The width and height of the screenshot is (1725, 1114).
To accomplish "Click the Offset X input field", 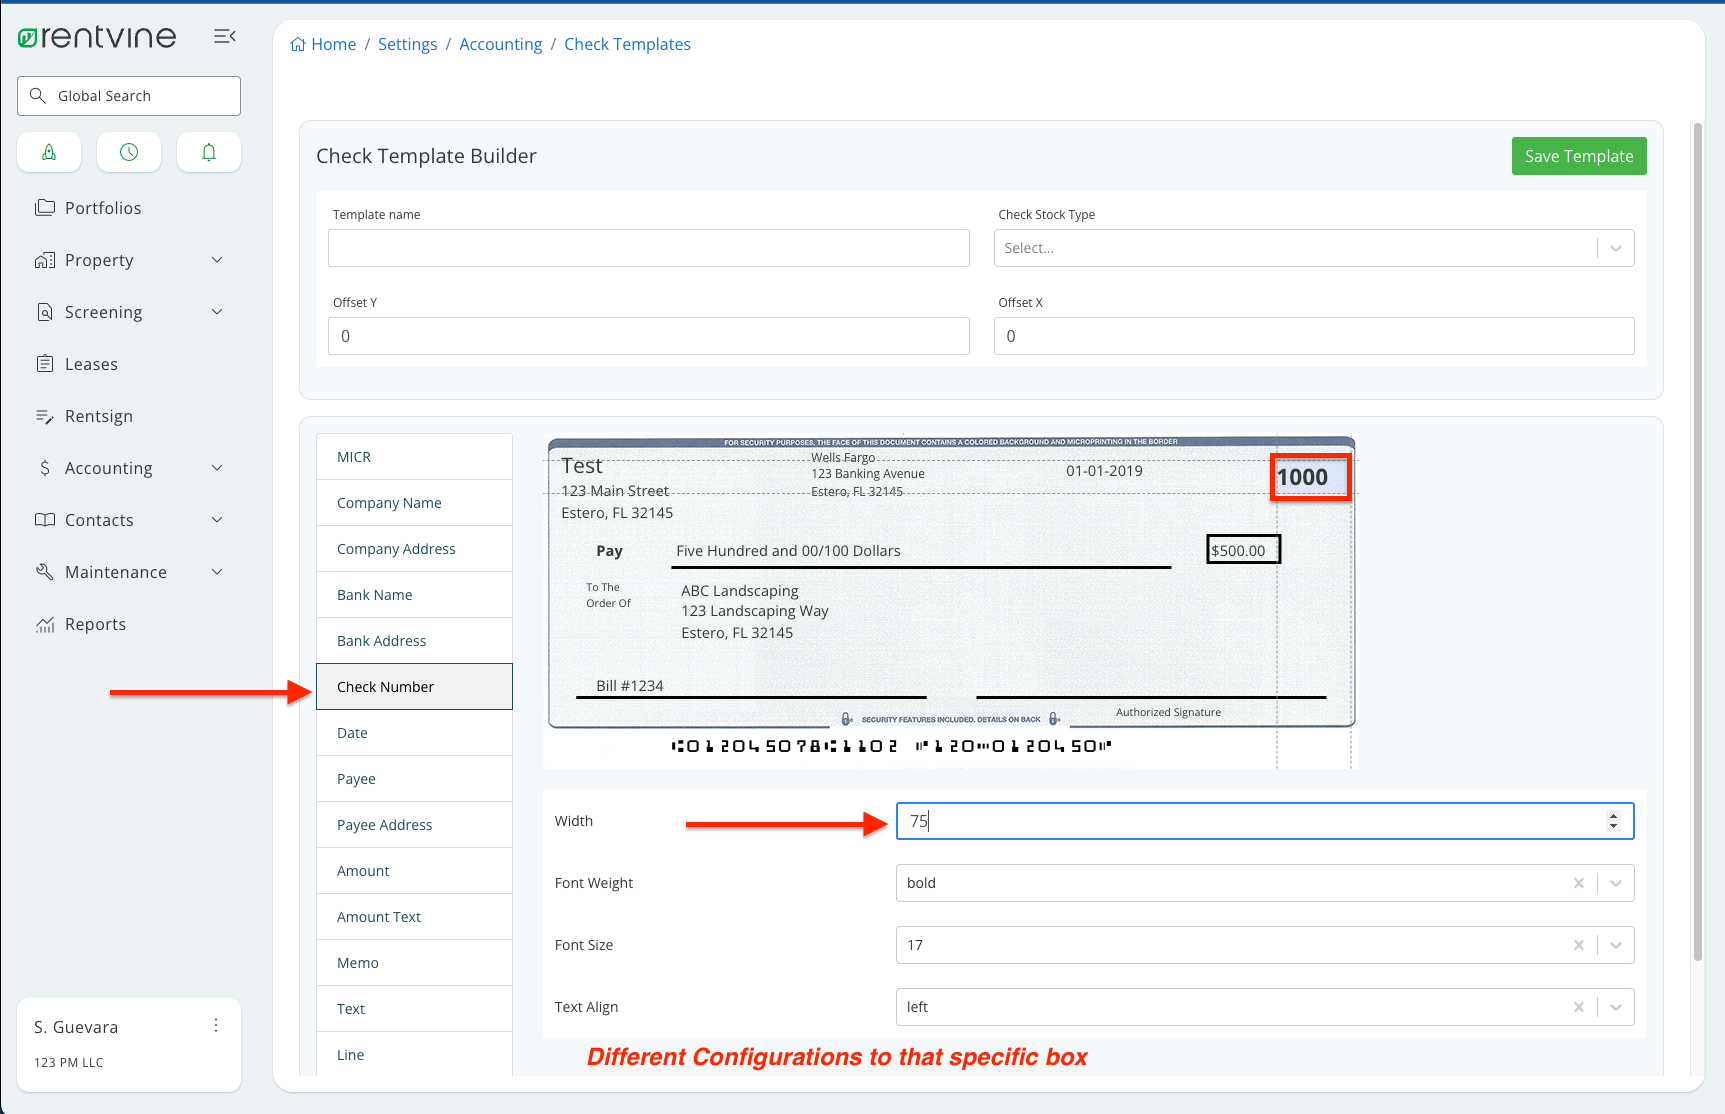I will [x=1314, y=336].
